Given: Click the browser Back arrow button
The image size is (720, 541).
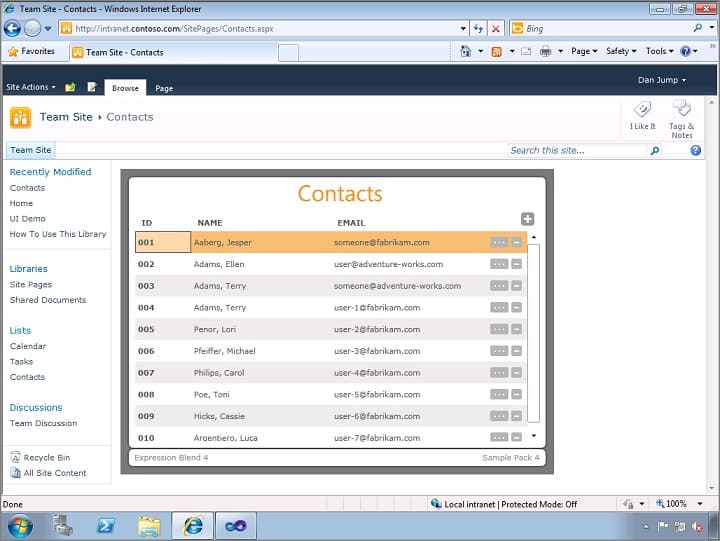Looking at the screenshot, I should point(12,28).
